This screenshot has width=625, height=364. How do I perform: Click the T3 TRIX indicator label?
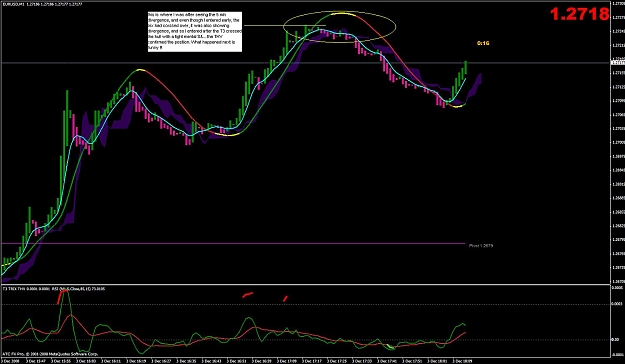click(x=54, y=288)
